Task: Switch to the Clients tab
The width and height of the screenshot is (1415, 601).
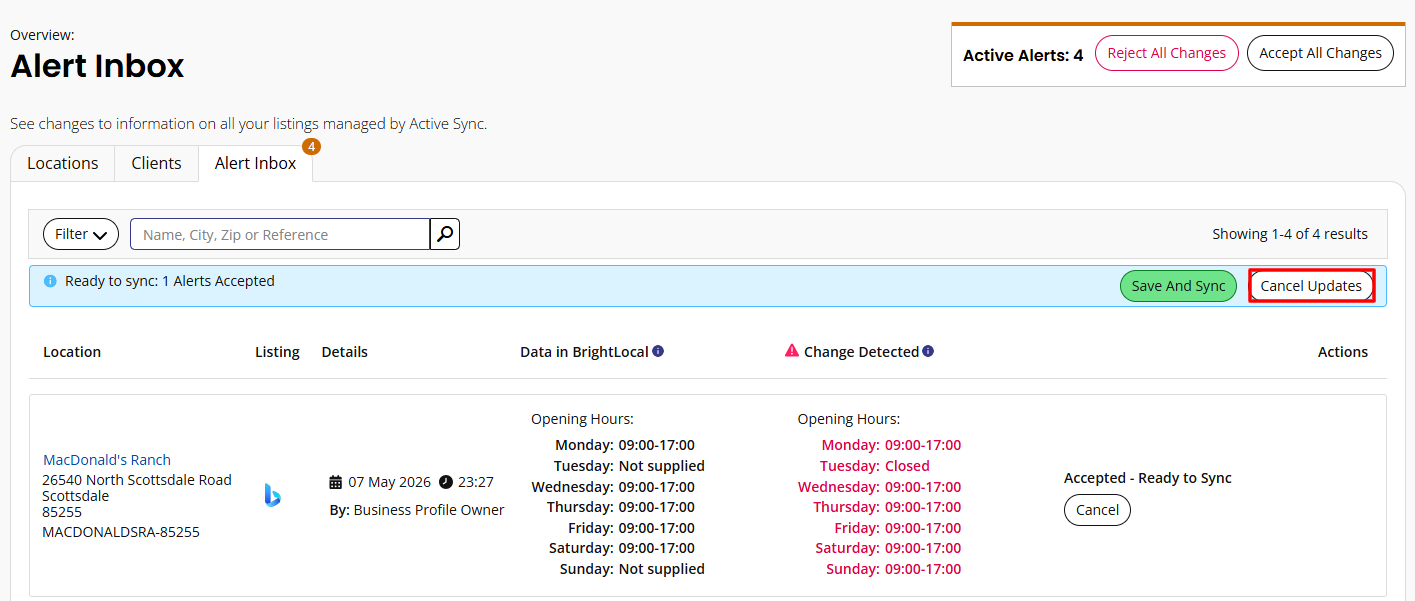Action: 156,163
